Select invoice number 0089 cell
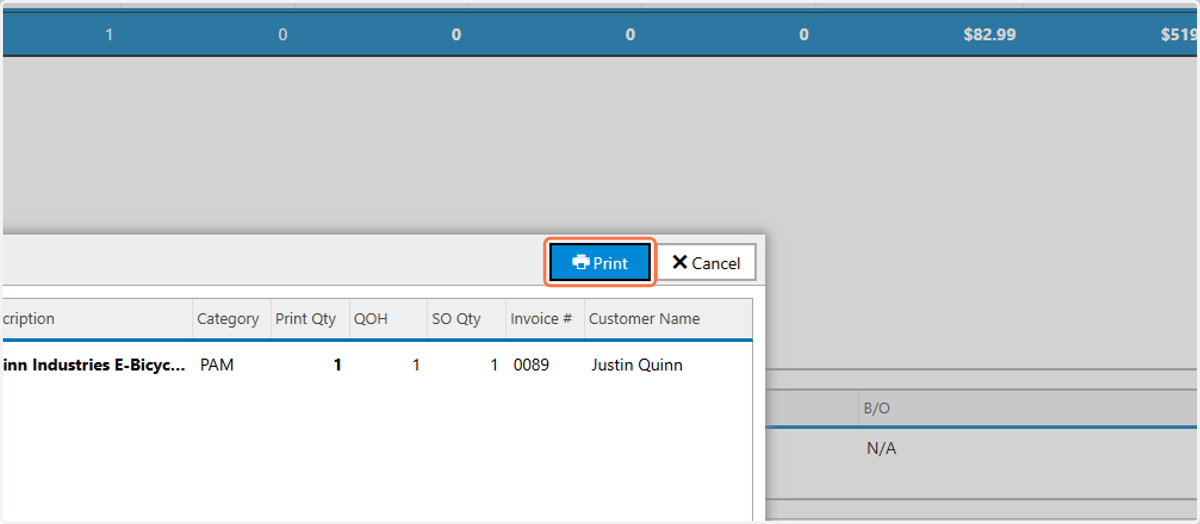 click(531, 365)
